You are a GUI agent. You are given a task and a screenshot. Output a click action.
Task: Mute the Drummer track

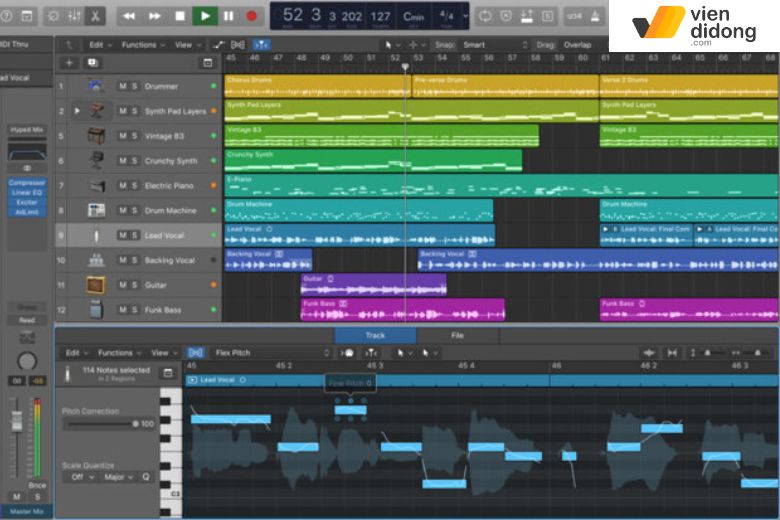(122, 86)
